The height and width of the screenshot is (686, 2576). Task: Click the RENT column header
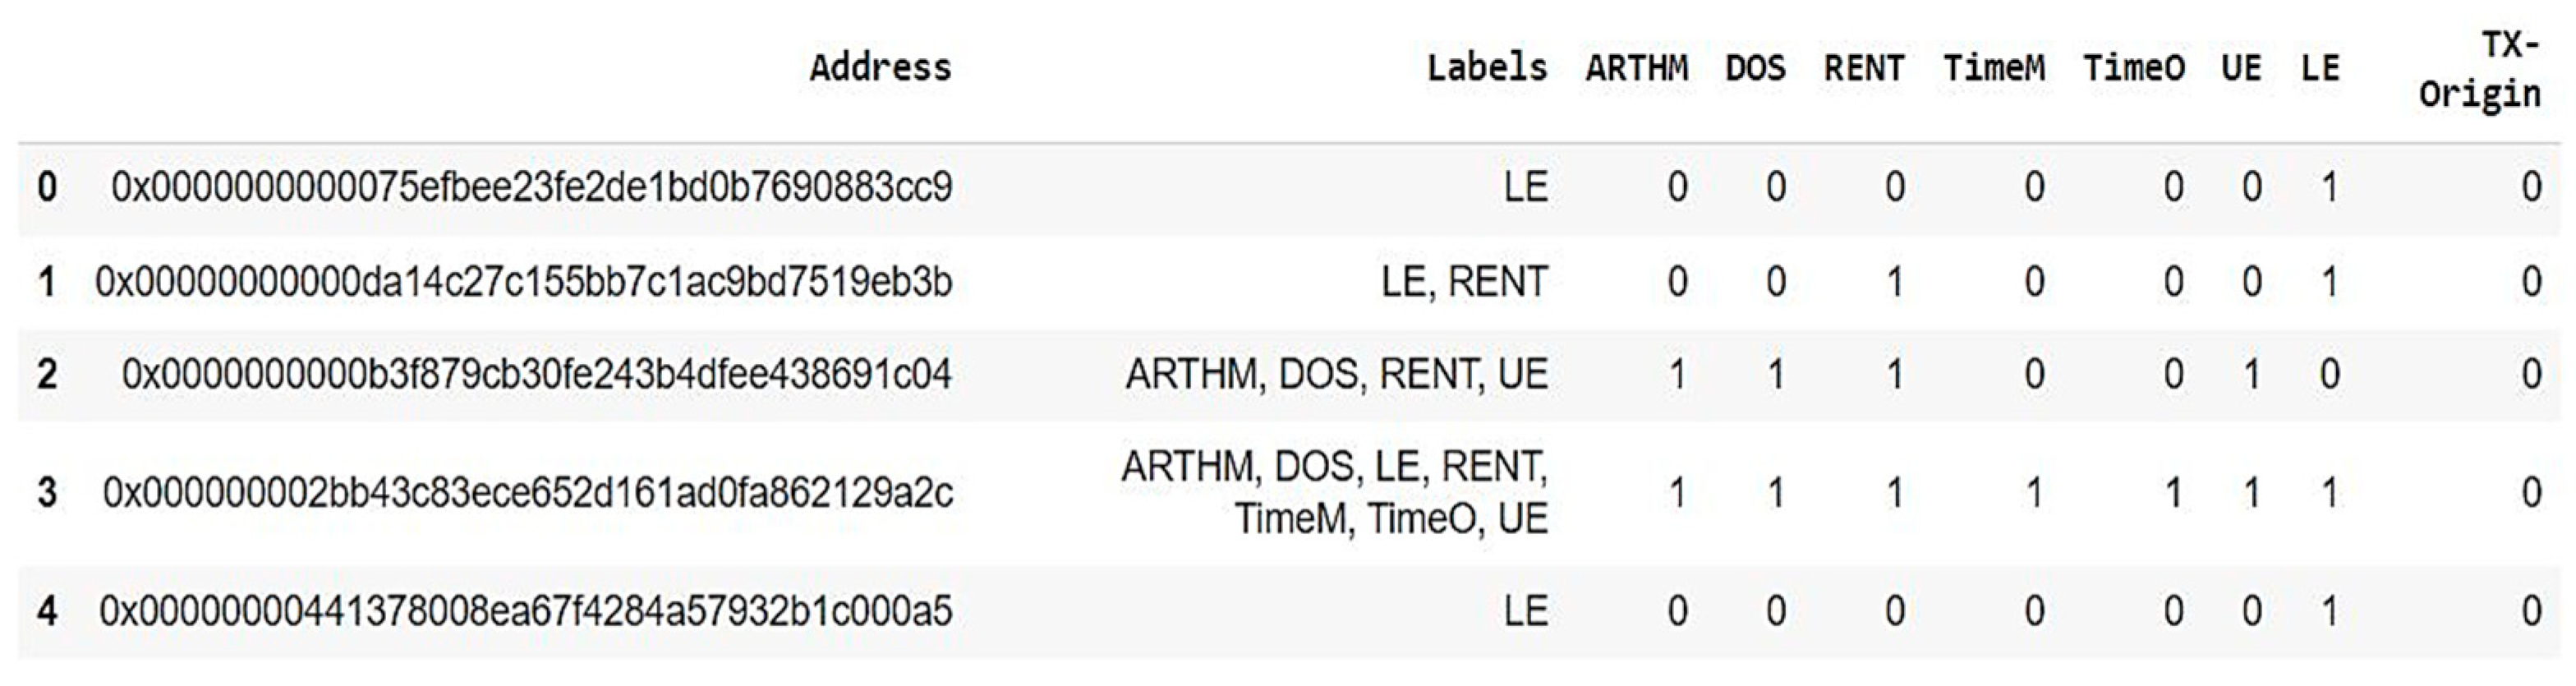tap(1864, 68)
